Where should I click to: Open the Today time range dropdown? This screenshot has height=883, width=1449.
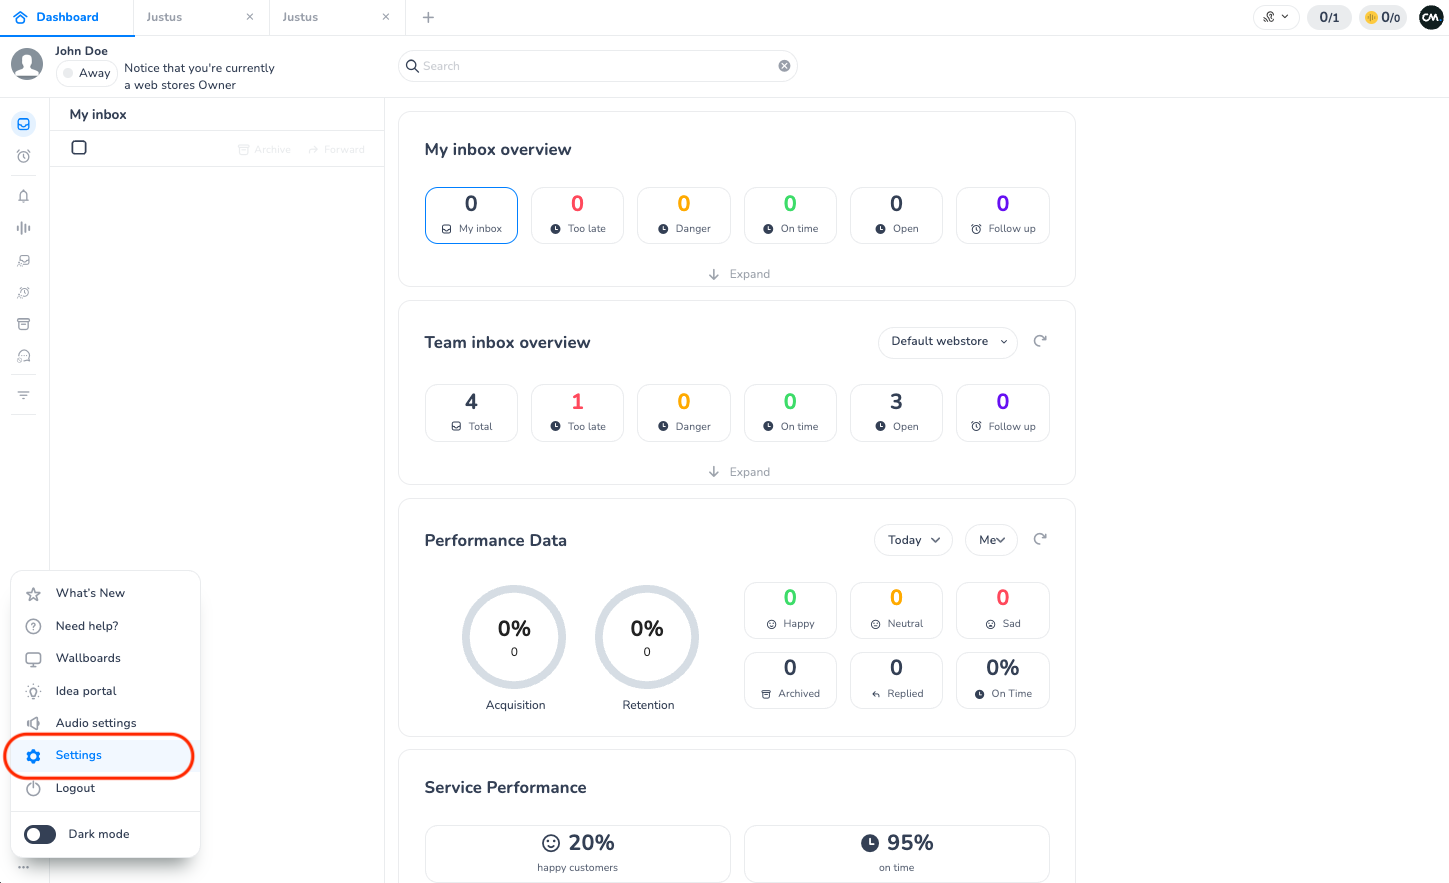click(x=913, y=540)
